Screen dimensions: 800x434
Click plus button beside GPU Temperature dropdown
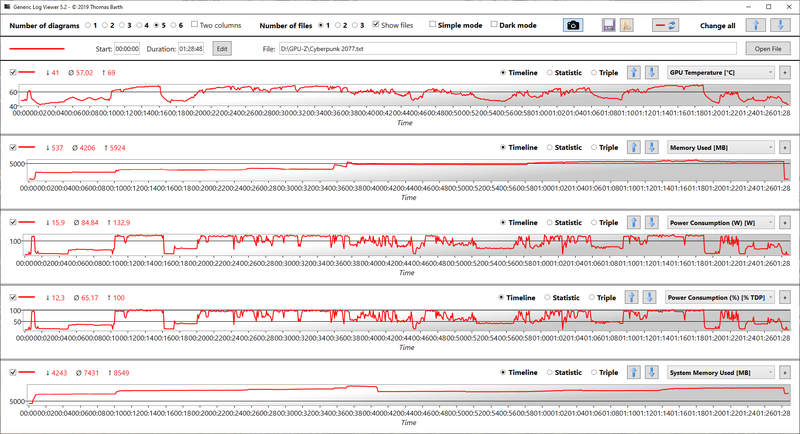(785, 72)
